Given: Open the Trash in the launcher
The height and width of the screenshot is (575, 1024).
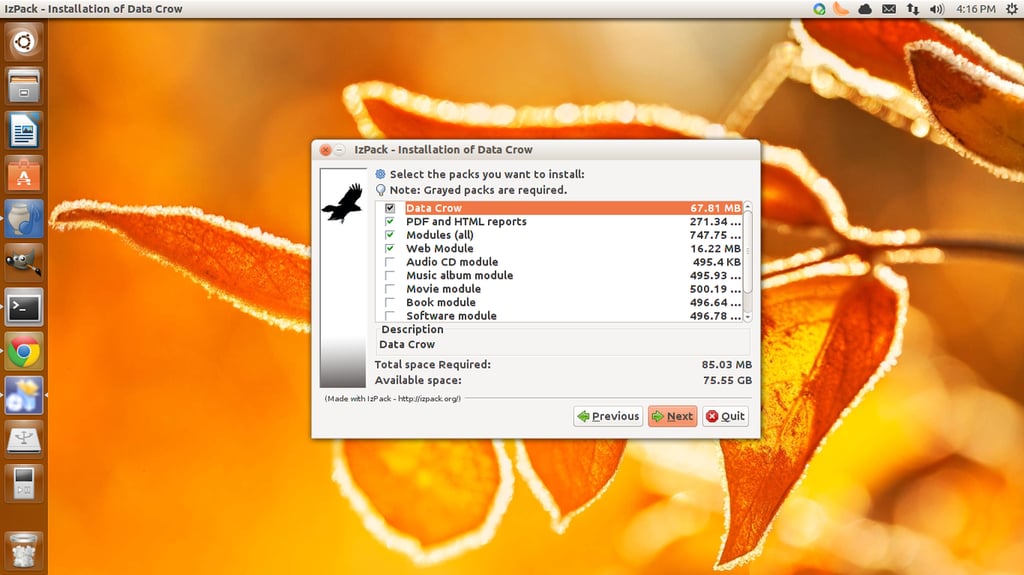Looking at the screenshot, I should pos(24,550).
